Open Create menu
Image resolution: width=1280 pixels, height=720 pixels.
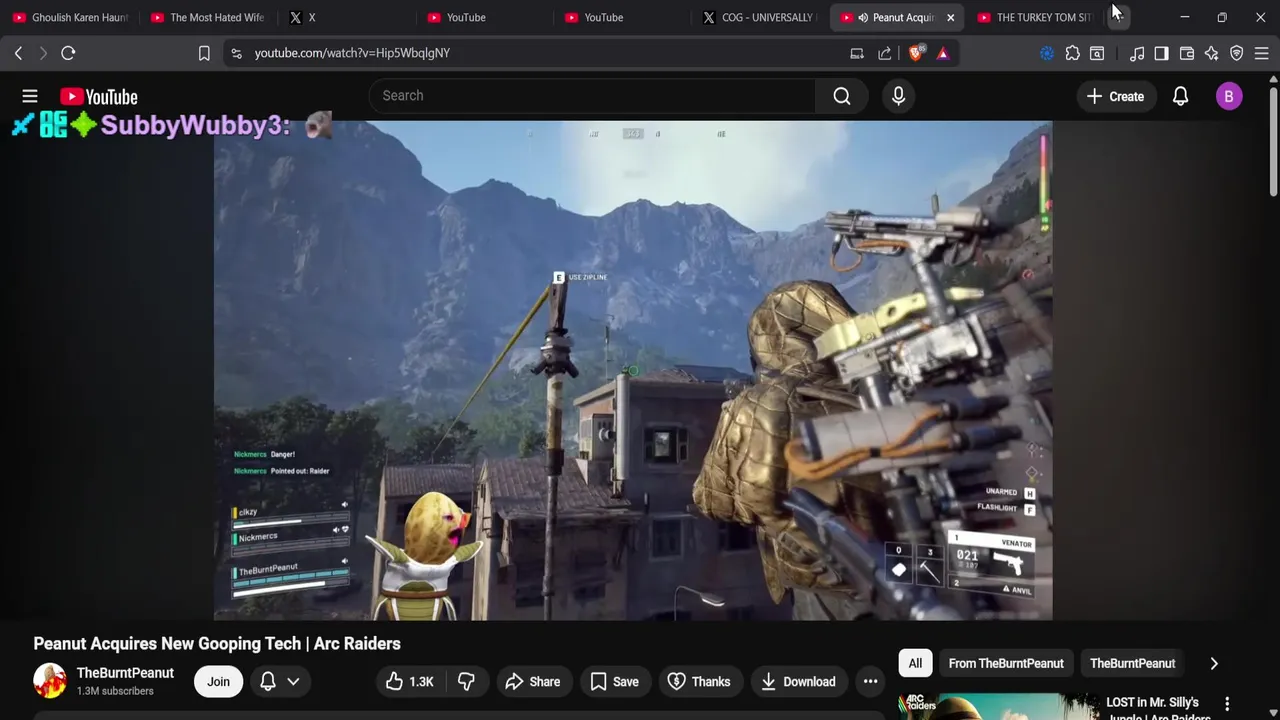pos(1115,96)
